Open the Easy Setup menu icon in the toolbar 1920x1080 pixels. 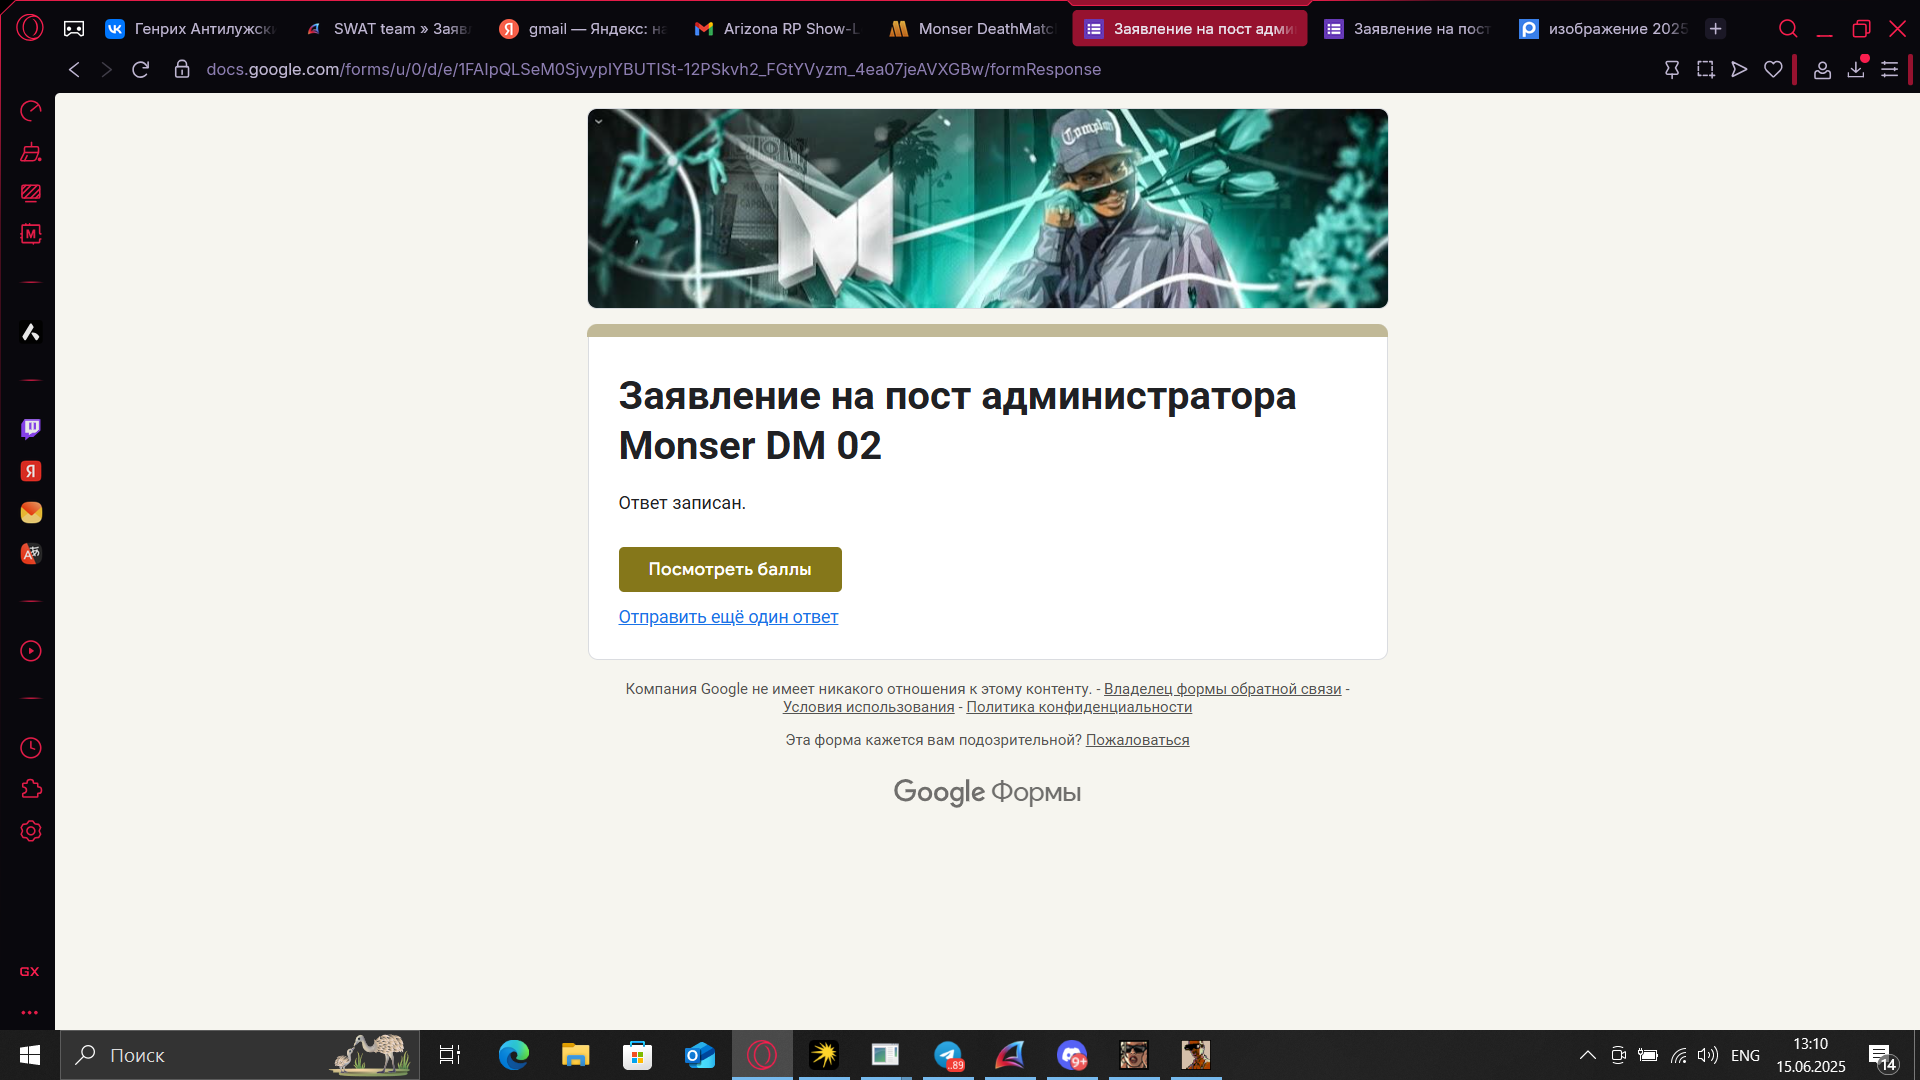click(x=1889, y=69)
